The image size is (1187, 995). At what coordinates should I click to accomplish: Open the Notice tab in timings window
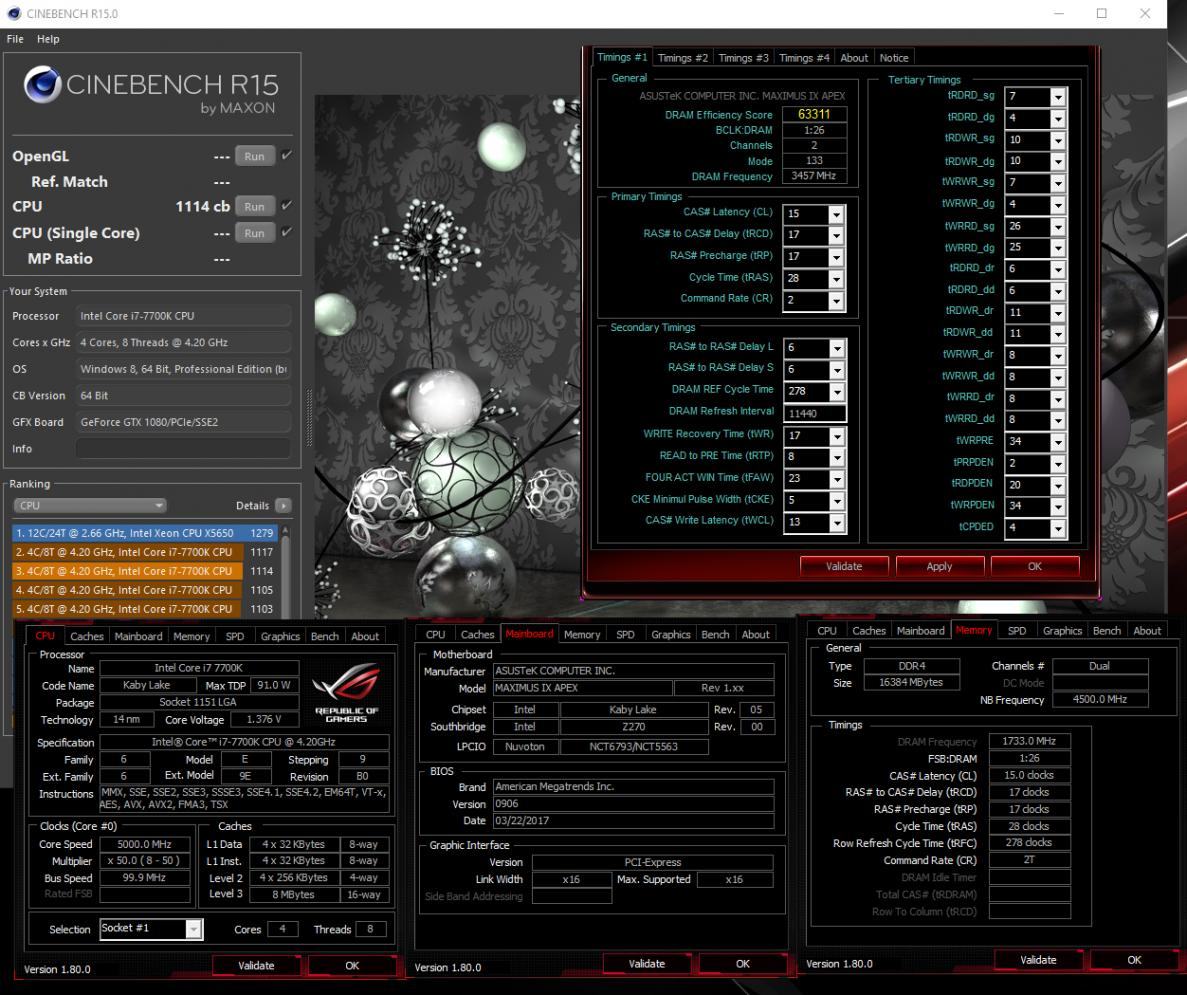(x=894, y=58)
